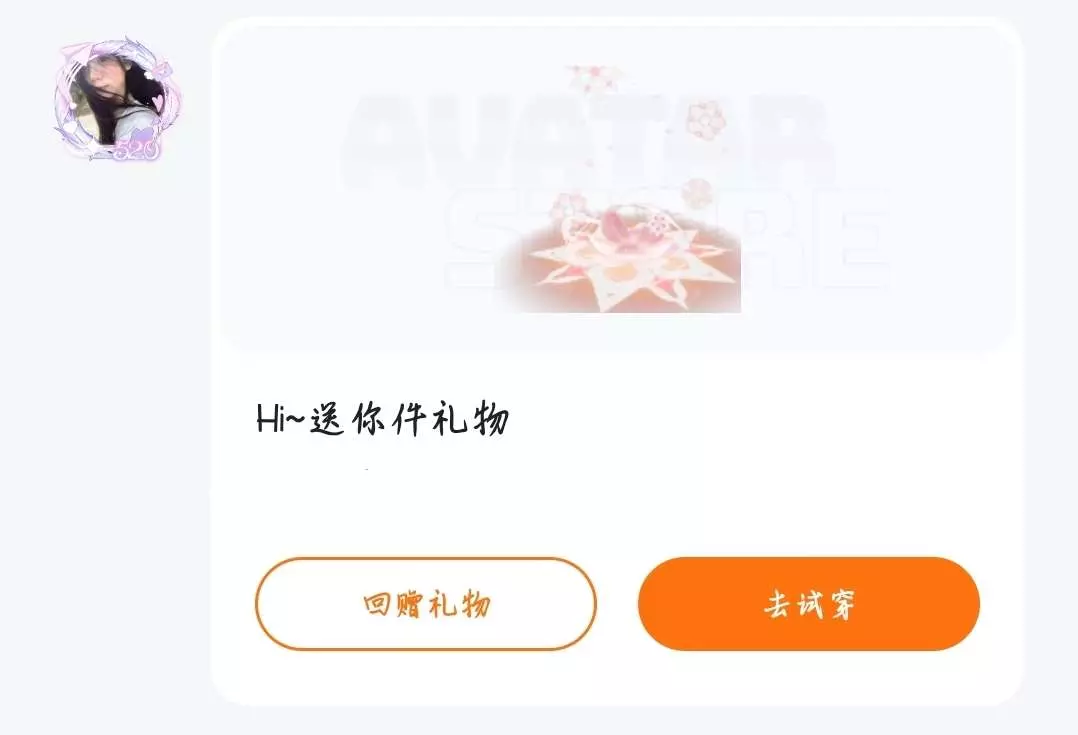Tap the round pink flower beside AVATAR letters
Viewport: 1078px width, 735px height.
706,121
